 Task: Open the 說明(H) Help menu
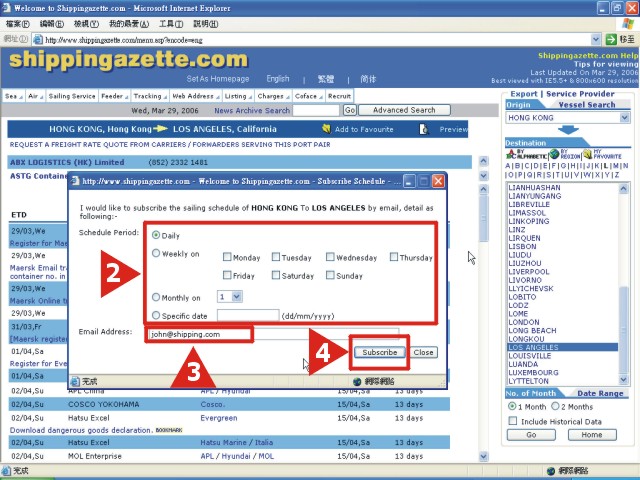pyautogui.click(x=206, y=24)
